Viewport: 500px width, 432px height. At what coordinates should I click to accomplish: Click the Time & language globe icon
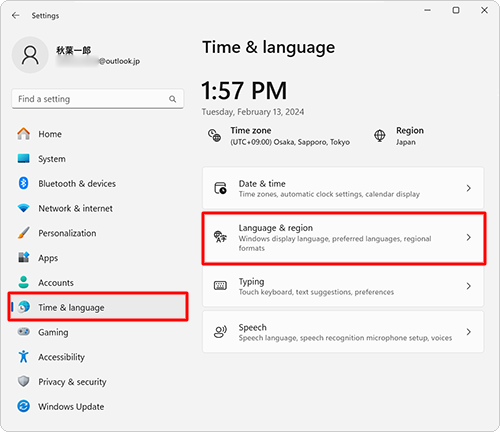(x=24, y=307)
